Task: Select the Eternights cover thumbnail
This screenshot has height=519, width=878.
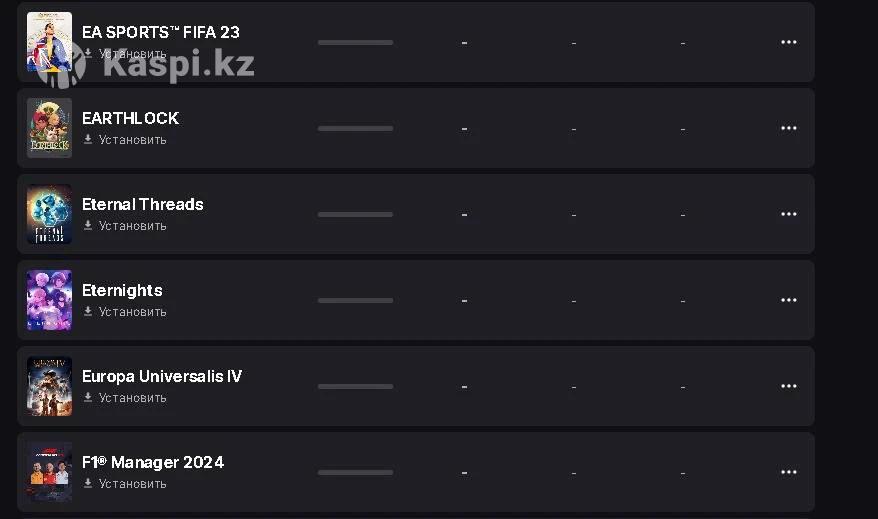Action: 49,300
